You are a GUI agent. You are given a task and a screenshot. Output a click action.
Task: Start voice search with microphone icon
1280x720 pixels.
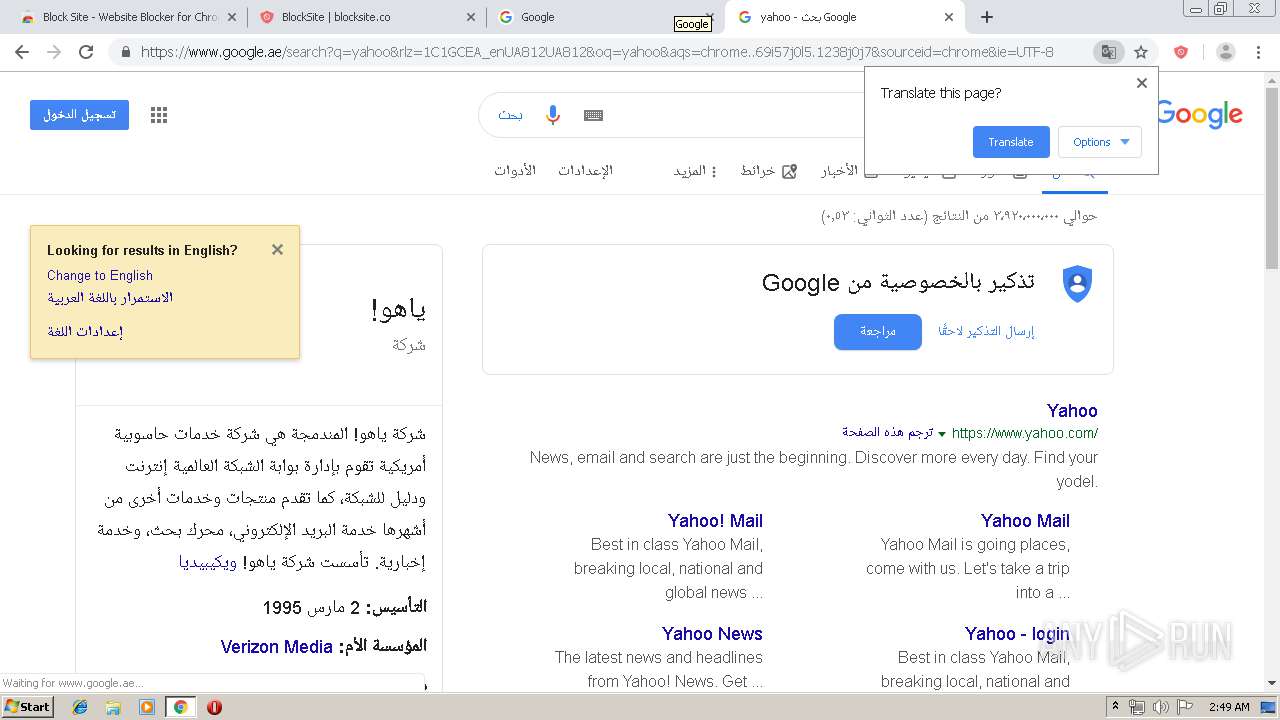pyautogui.click(x=552, y=115)
